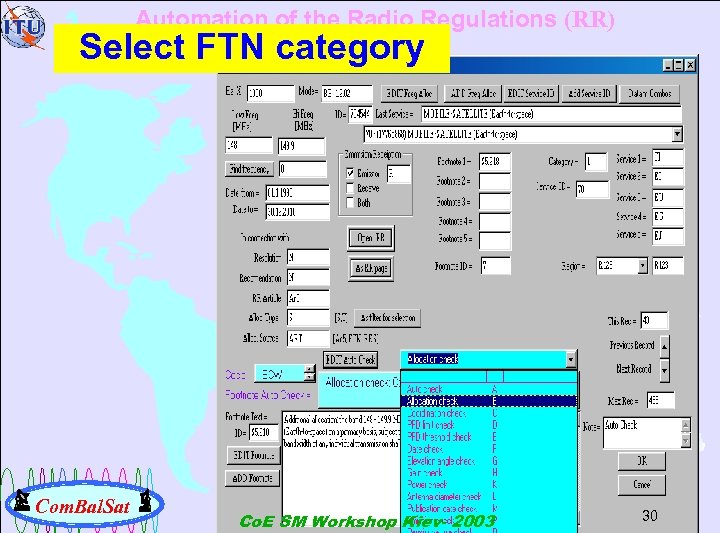This screenshot has height=533, width=720.
Task: Expand the Mobile-Satellite service combo box arrow
Action: [677, 135]
